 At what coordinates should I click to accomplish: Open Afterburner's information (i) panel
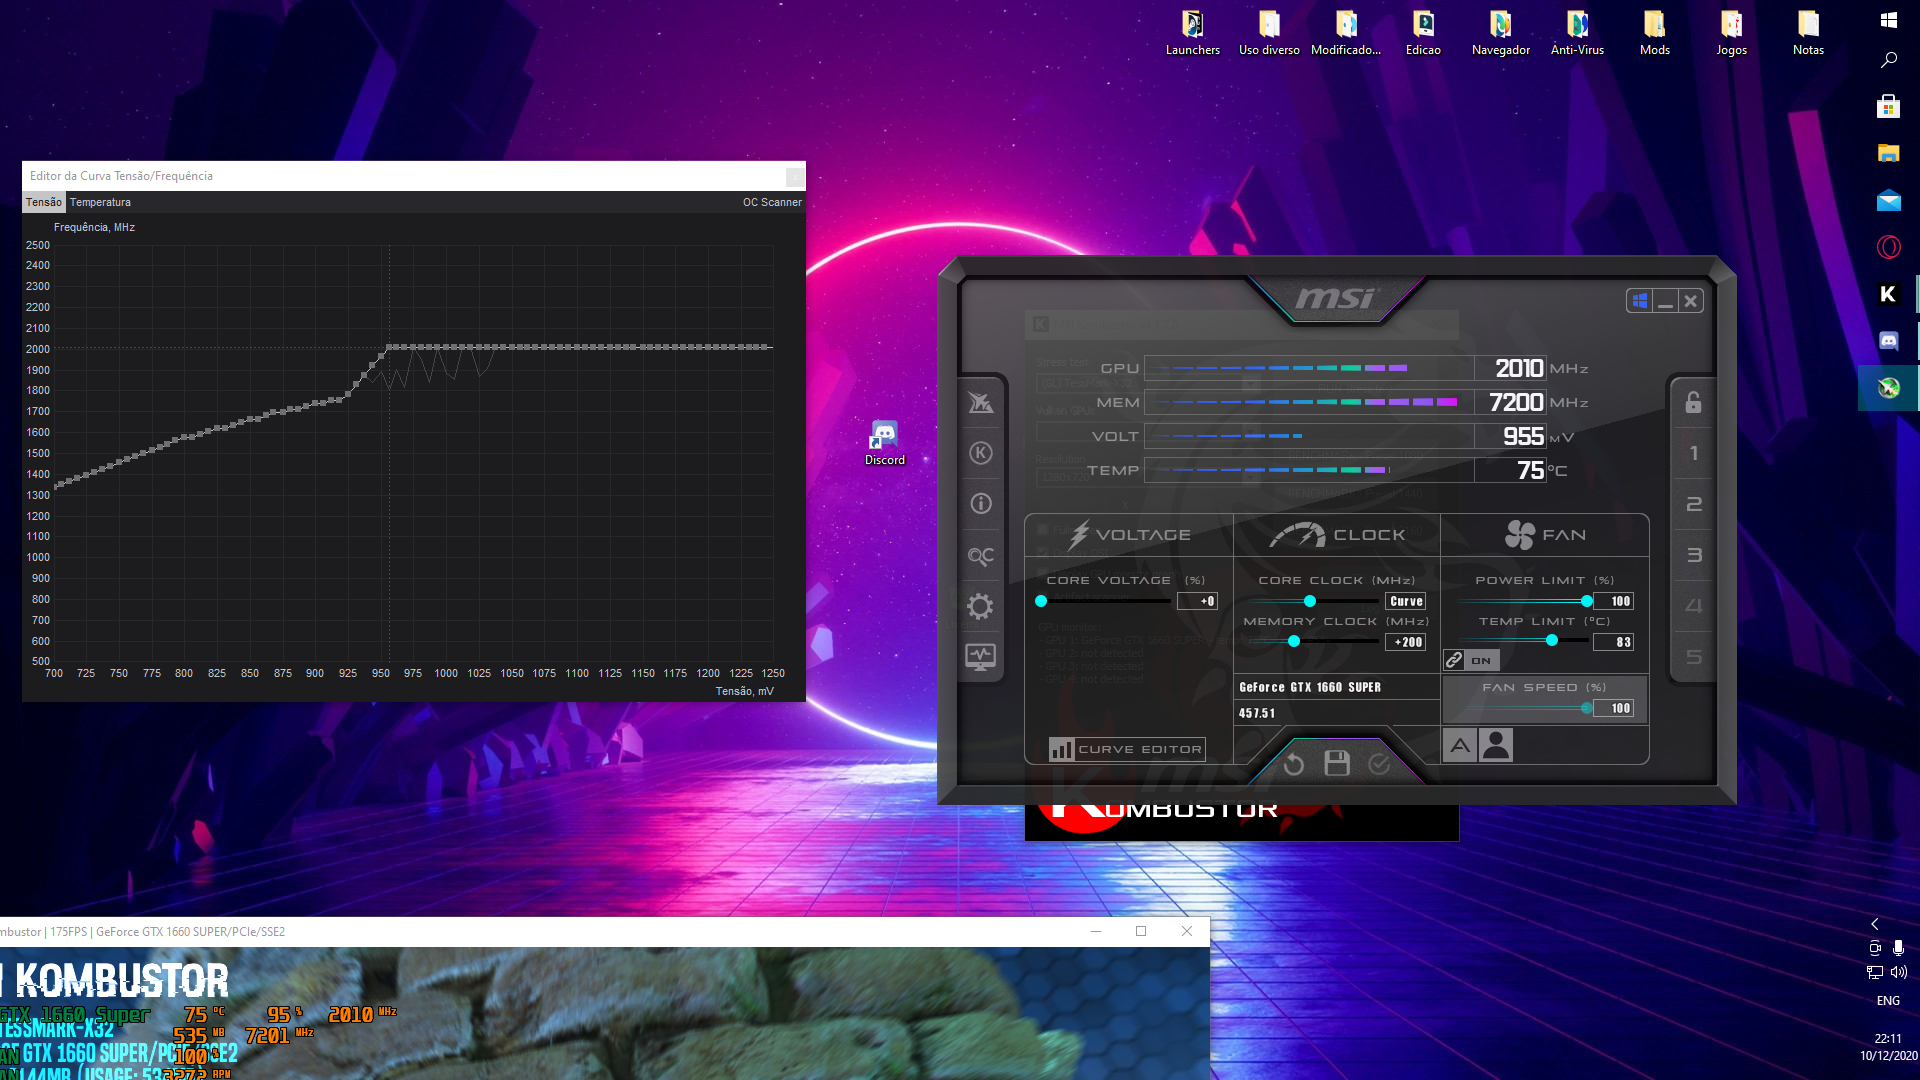[981, 504]
